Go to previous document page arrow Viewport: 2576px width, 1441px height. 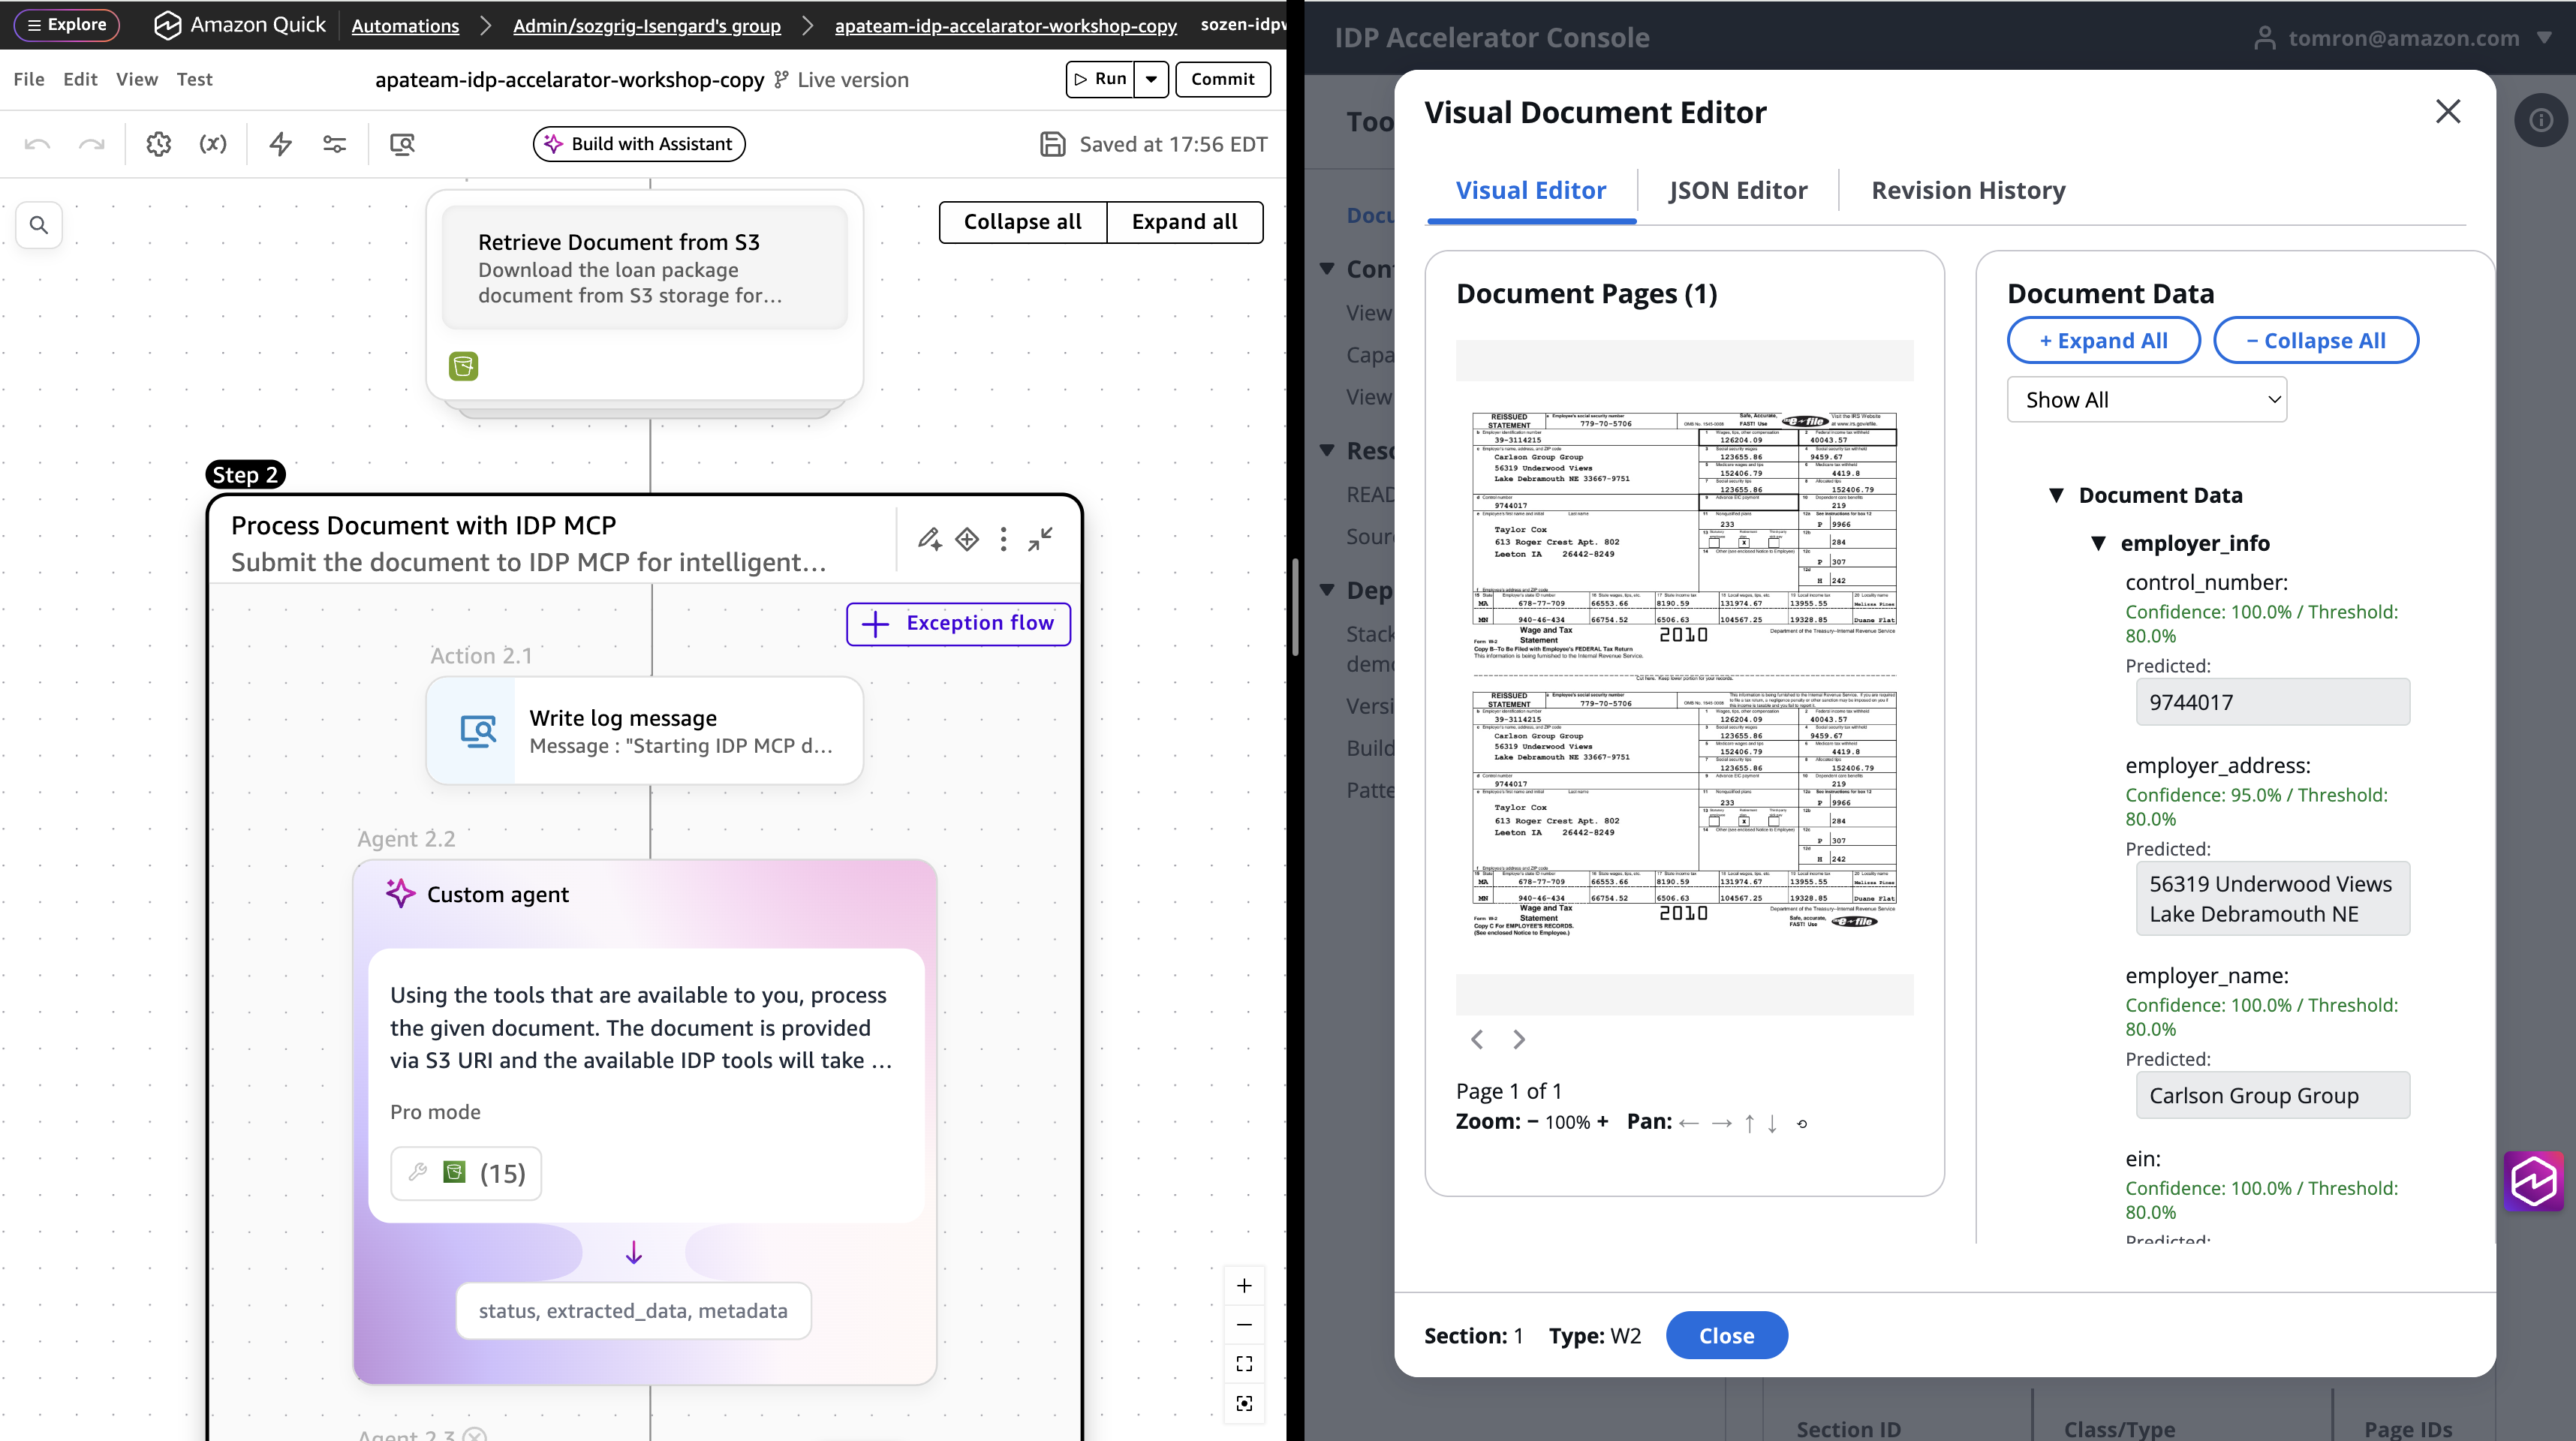coord(1477,1040)
